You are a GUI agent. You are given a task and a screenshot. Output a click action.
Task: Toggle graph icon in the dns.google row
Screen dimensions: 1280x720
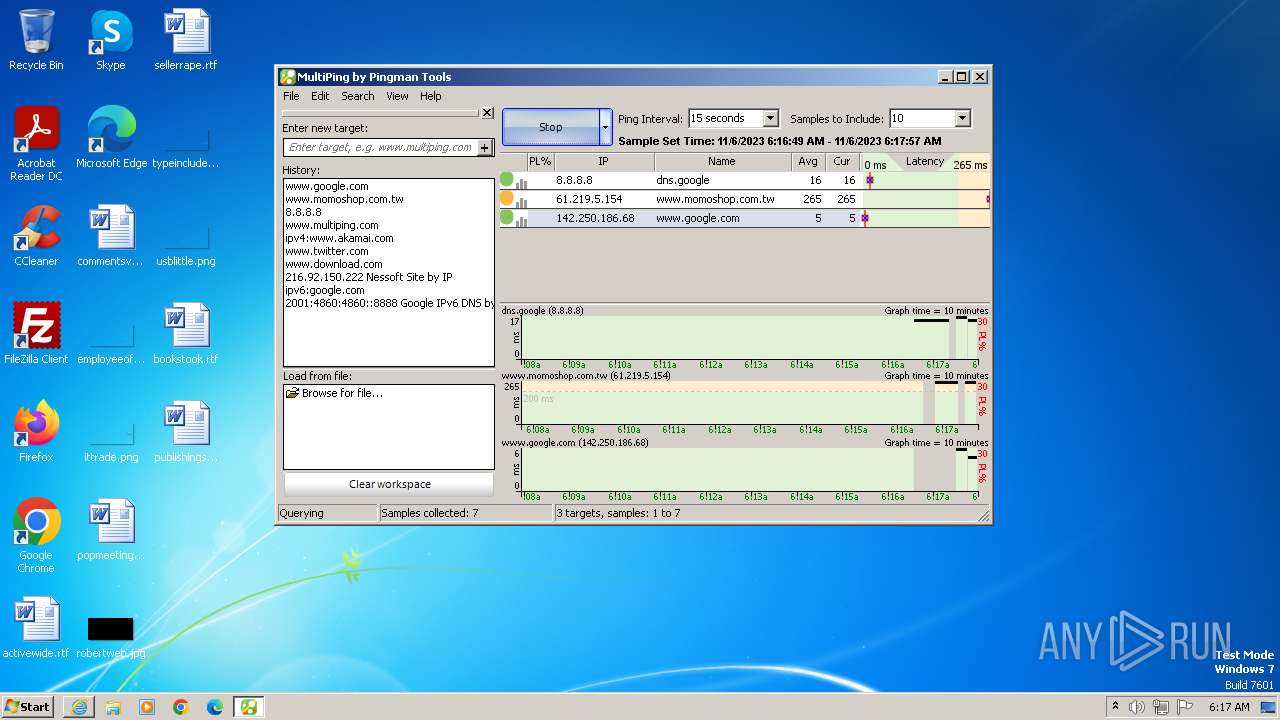tap(521, 182)
